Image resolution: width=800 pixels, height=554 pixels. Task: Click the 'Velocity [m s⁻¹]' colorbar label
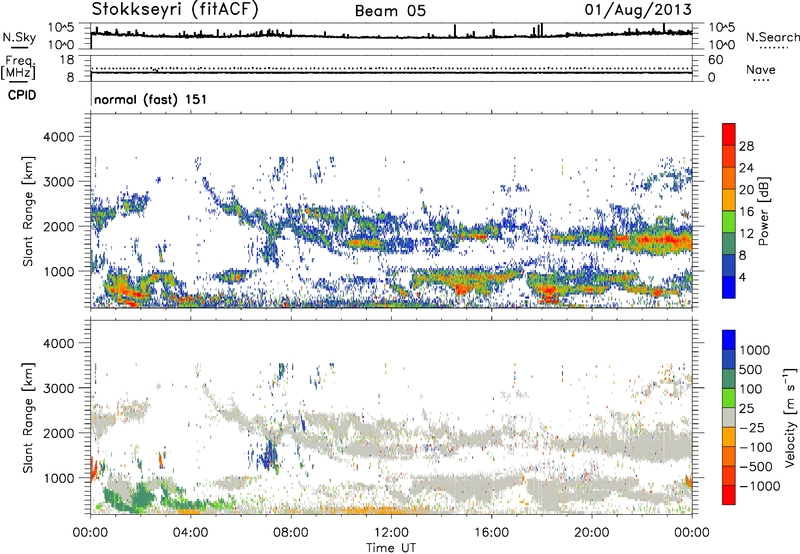click(790, 417)
